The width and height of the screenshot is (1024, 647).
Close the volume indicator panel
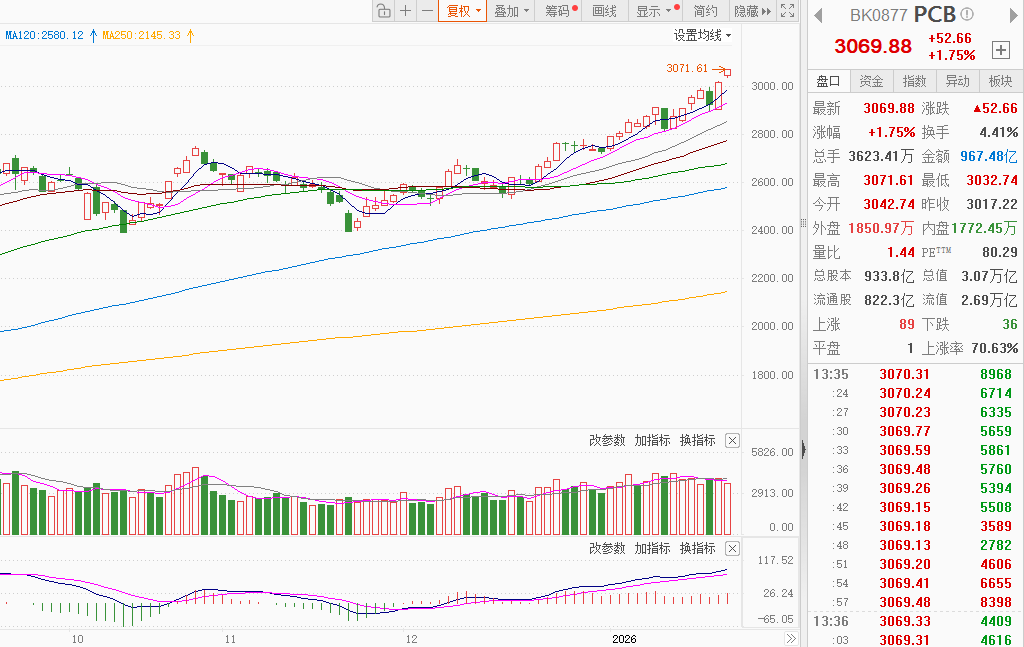[x=732, y=440]
